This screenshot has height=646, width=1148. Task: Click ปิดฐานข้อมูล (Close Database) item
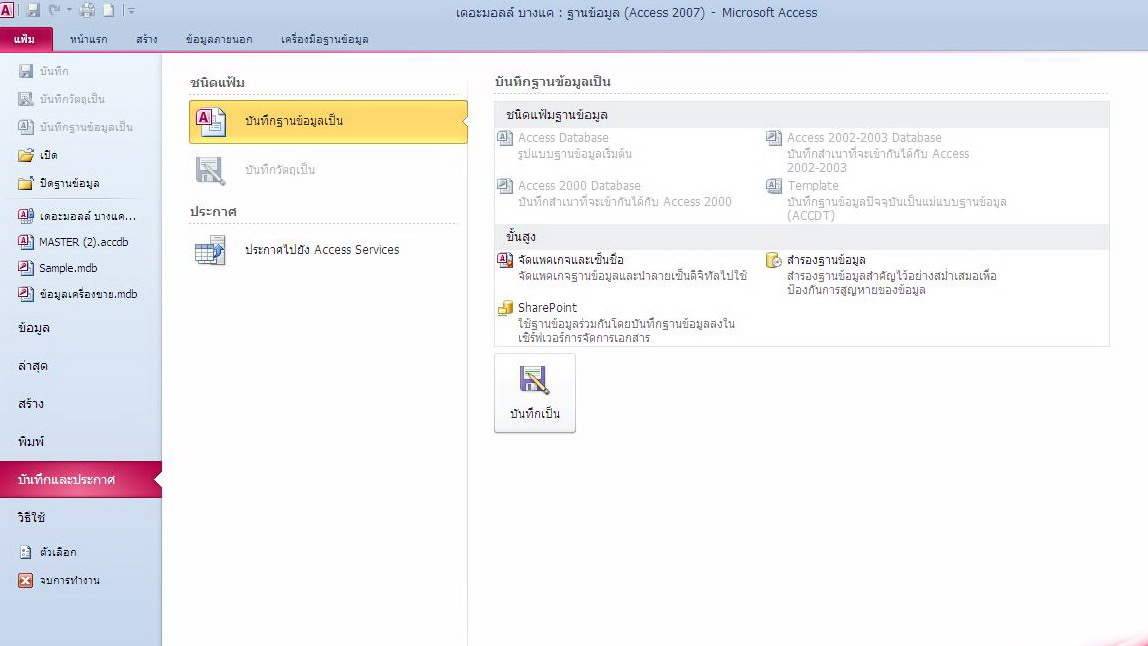pos(59,183)
